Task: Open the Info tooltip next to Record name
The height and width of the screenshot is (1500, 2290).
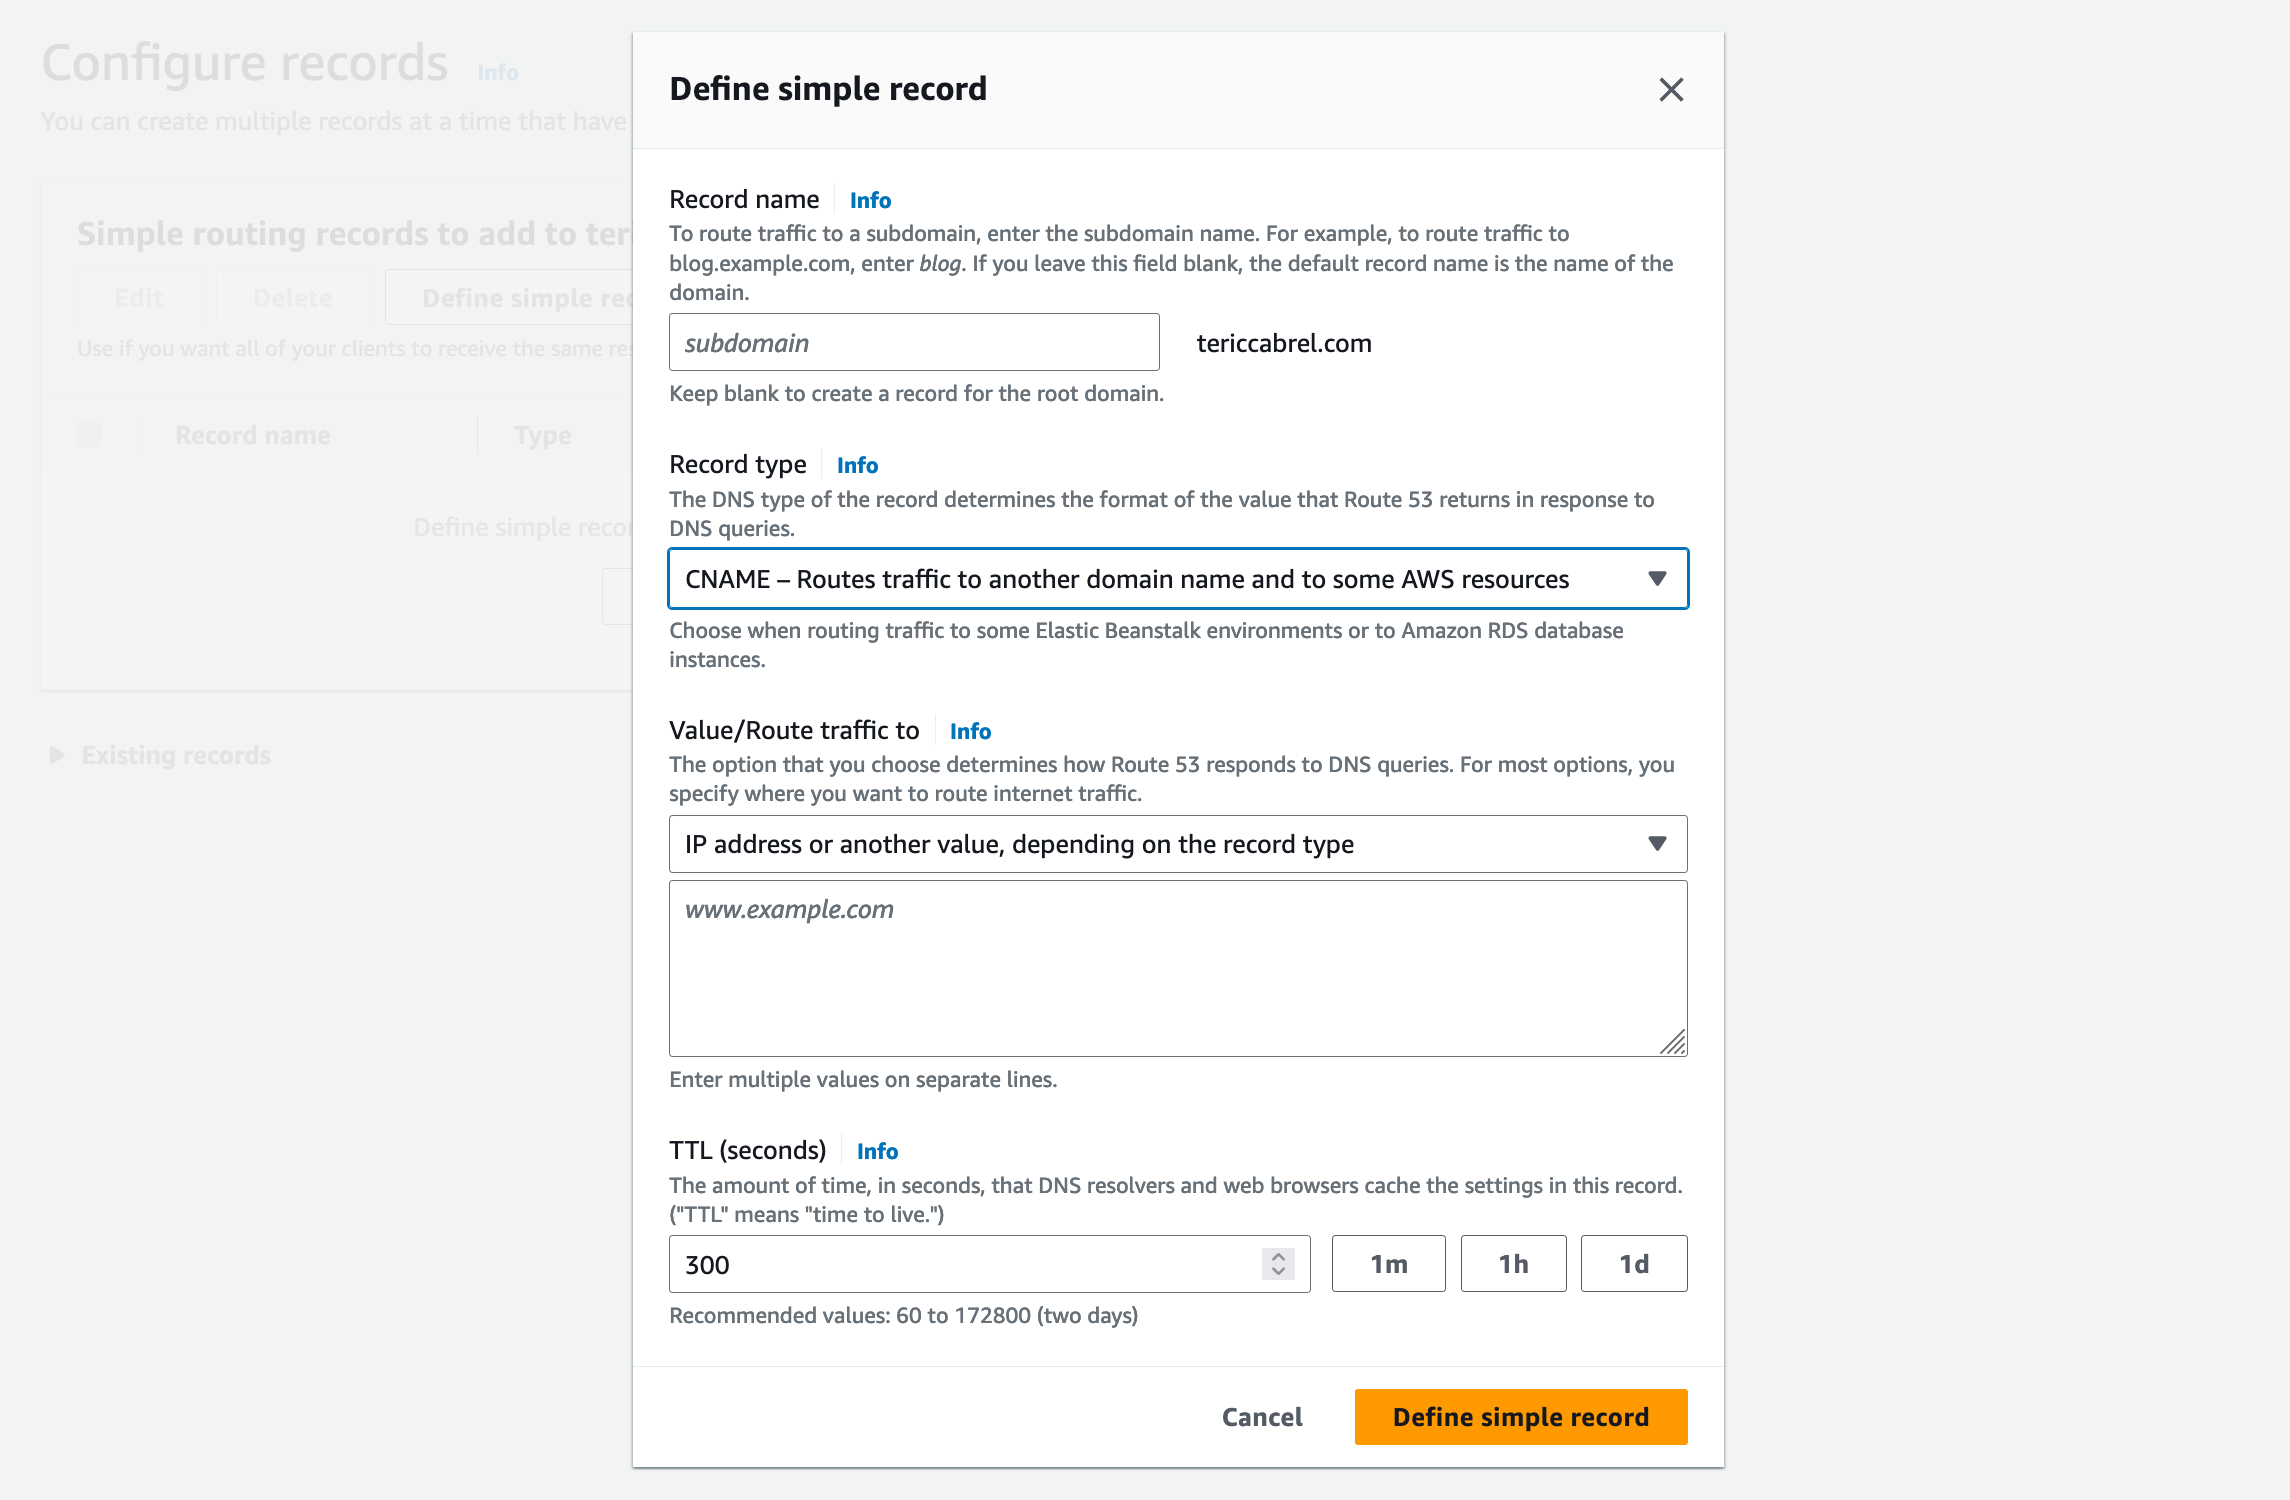Action: pyautogui.click(x=869, y=200)
